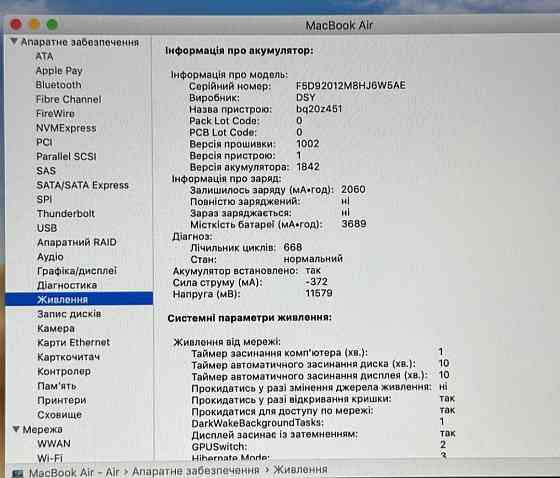Click the PCB Lot Code label

coord(223,132)
